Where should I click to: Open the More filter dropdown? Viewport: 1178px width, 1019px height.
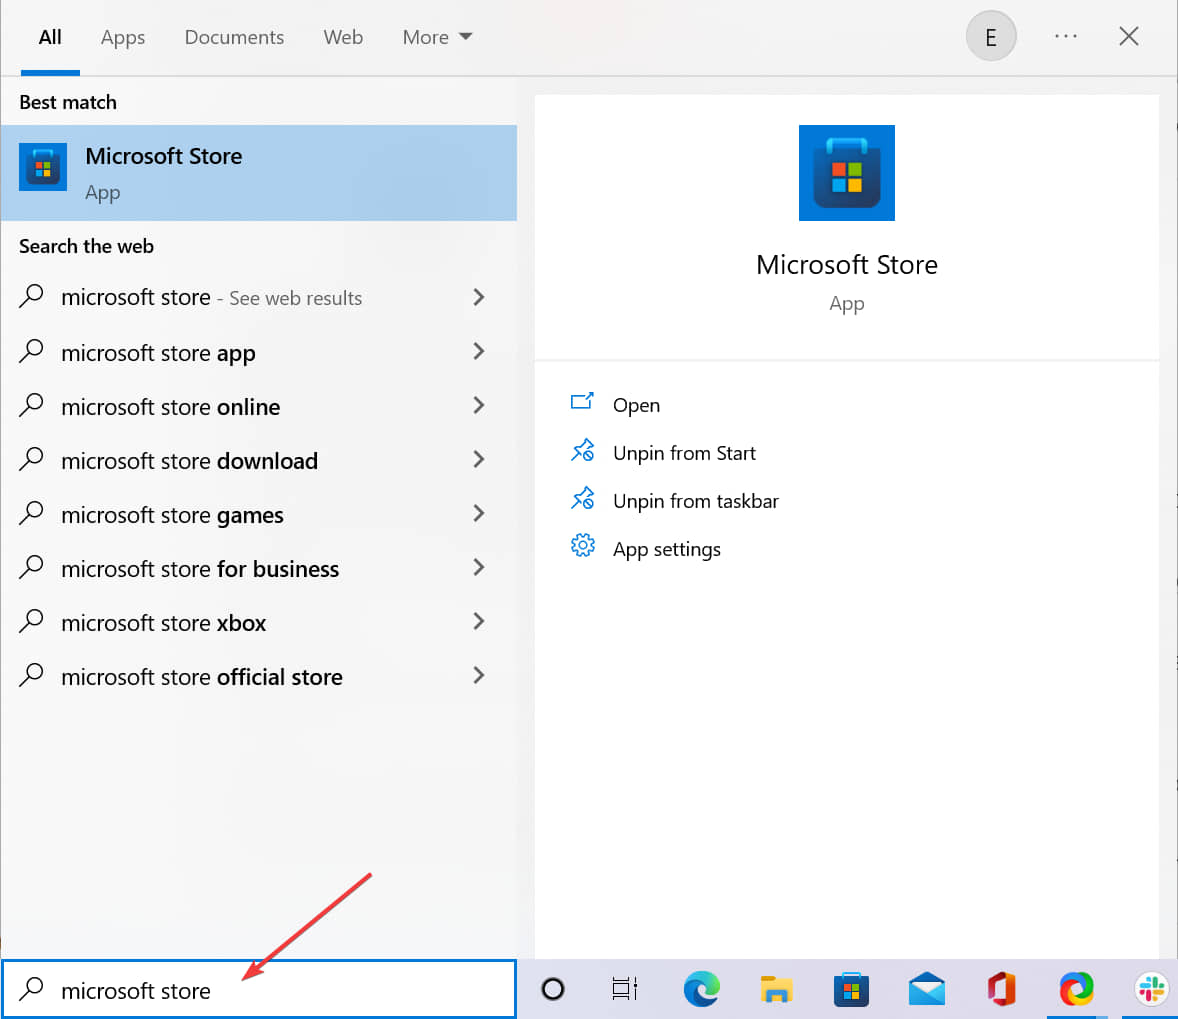point(436,37)
